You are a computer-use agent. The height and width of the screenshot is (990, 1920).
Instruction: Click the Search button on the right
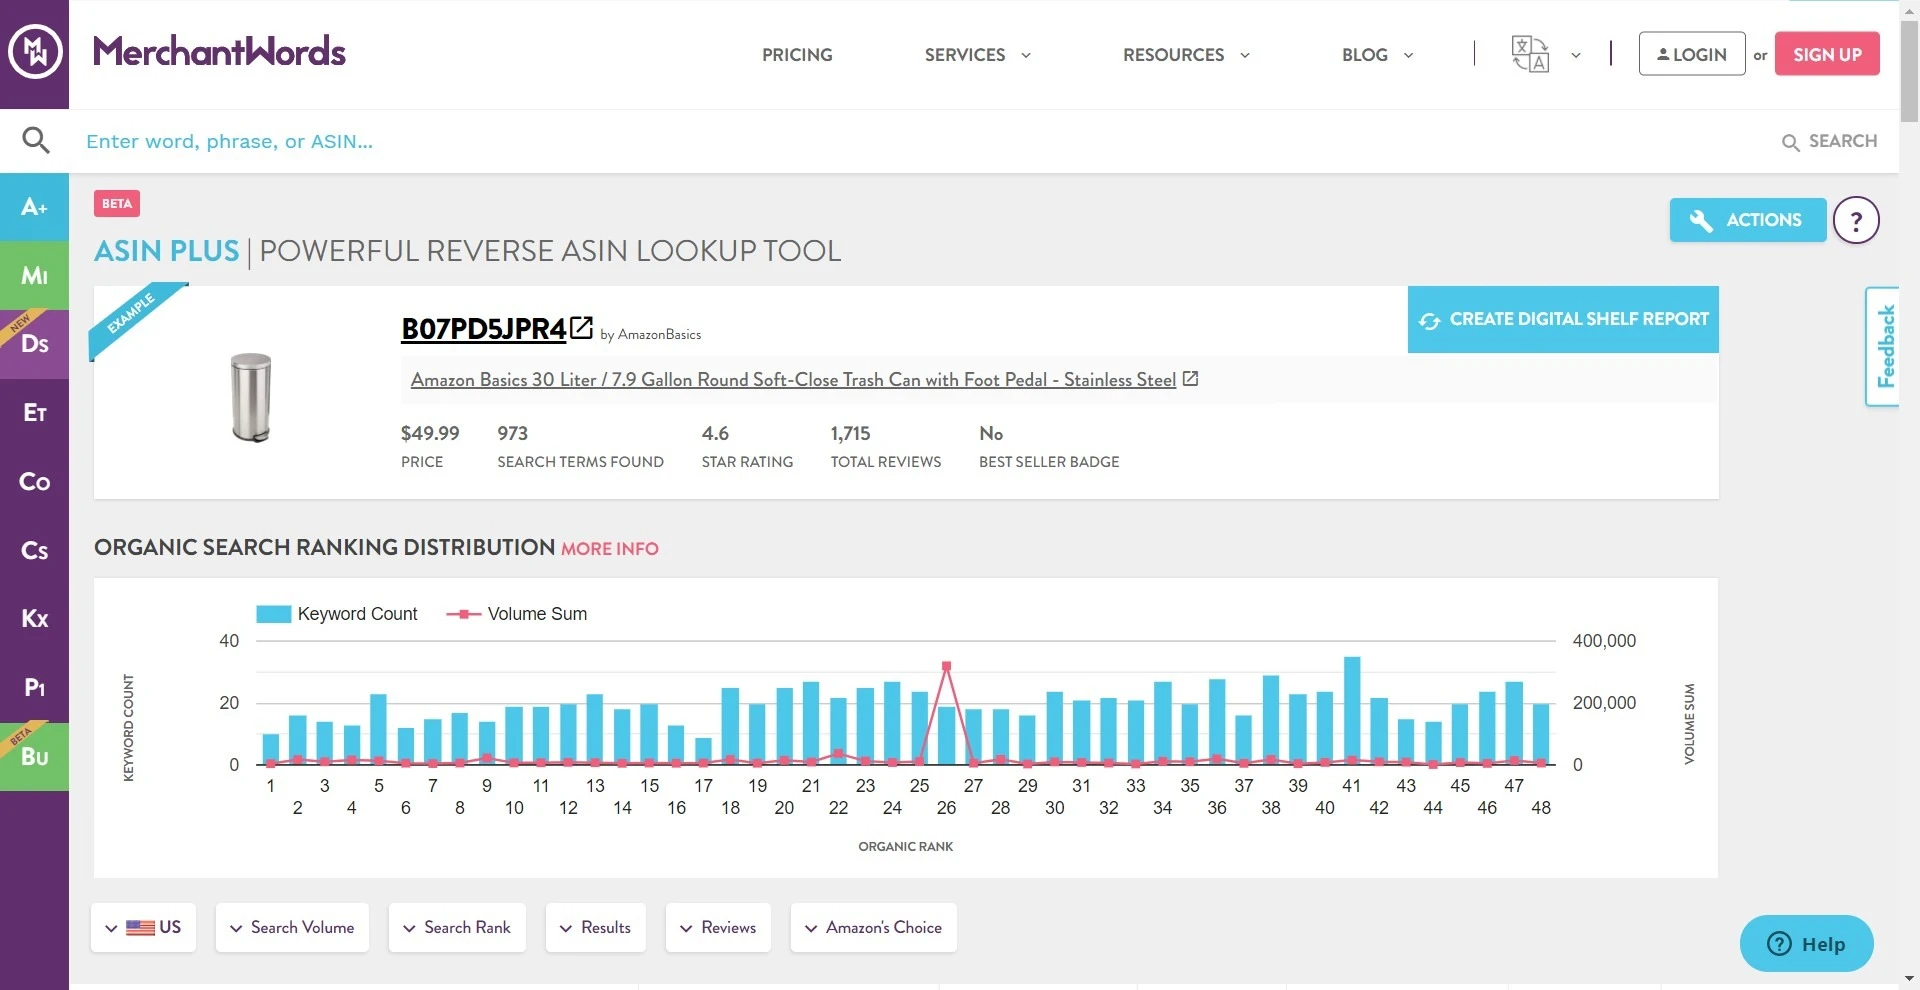1830,141
